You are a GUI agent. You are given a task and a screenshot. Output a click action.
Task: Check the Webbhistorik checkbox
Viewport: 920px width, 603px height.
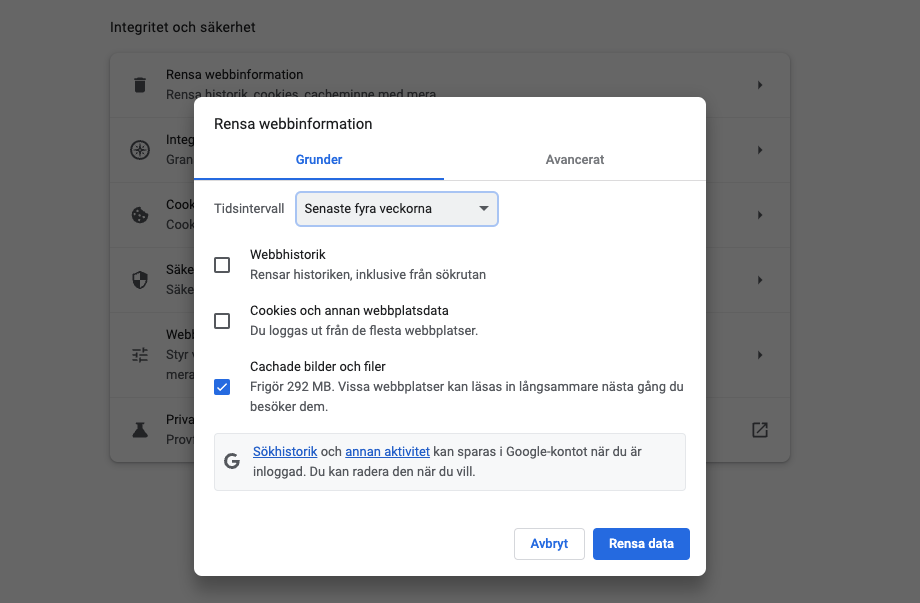[222, 265]
